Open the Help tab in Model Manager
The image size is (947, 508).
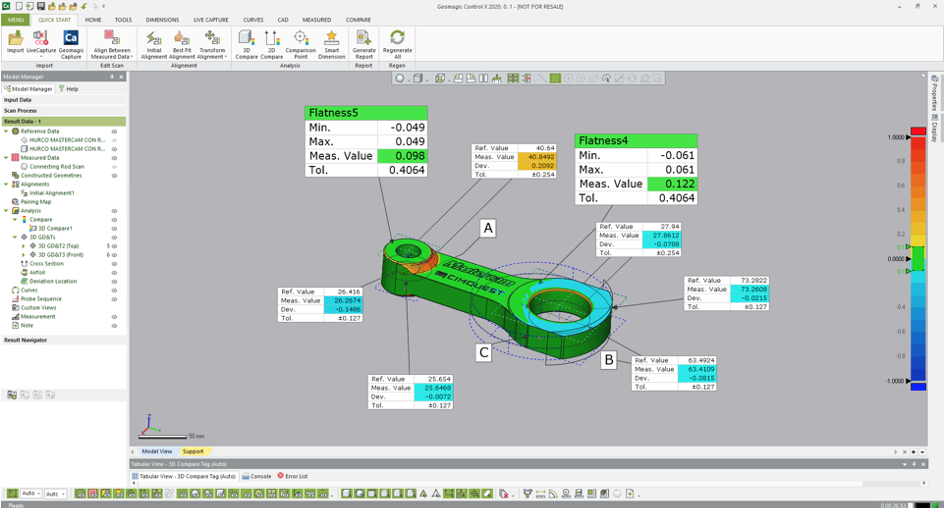68,89
